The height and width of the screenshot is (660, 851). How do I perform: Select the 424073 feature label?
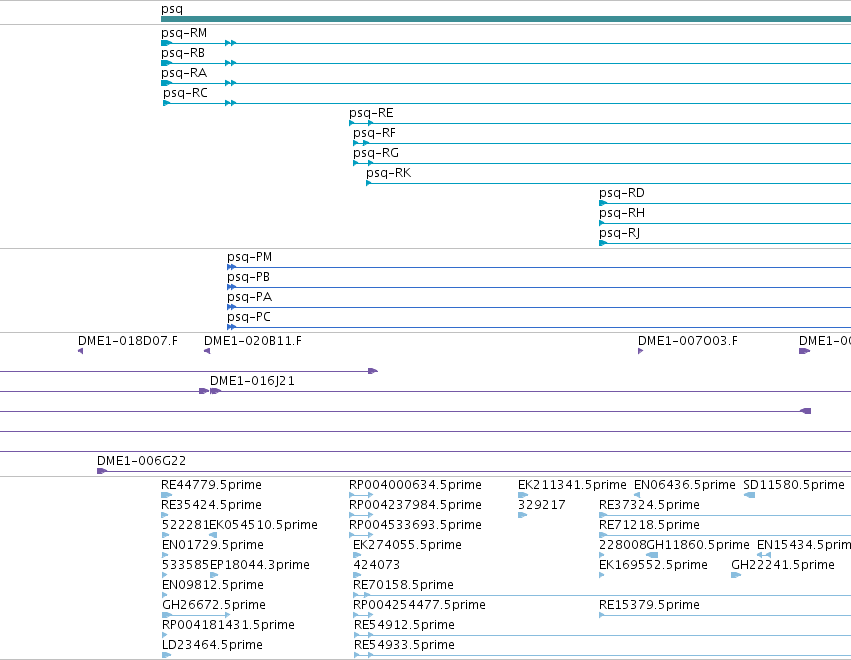point(376,565)
